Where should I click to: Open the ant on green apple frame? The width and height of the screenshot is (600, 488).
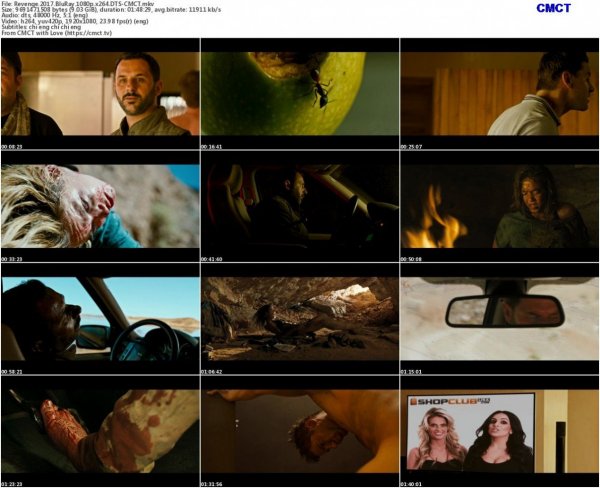pyautogui.click(x=300, y=94)
